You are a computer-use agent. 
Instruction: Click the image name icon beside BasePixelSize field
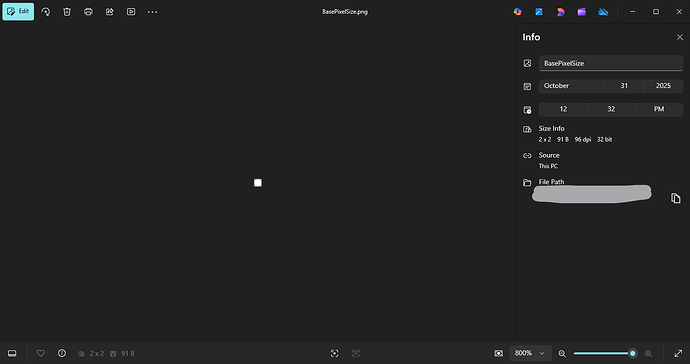527,63
